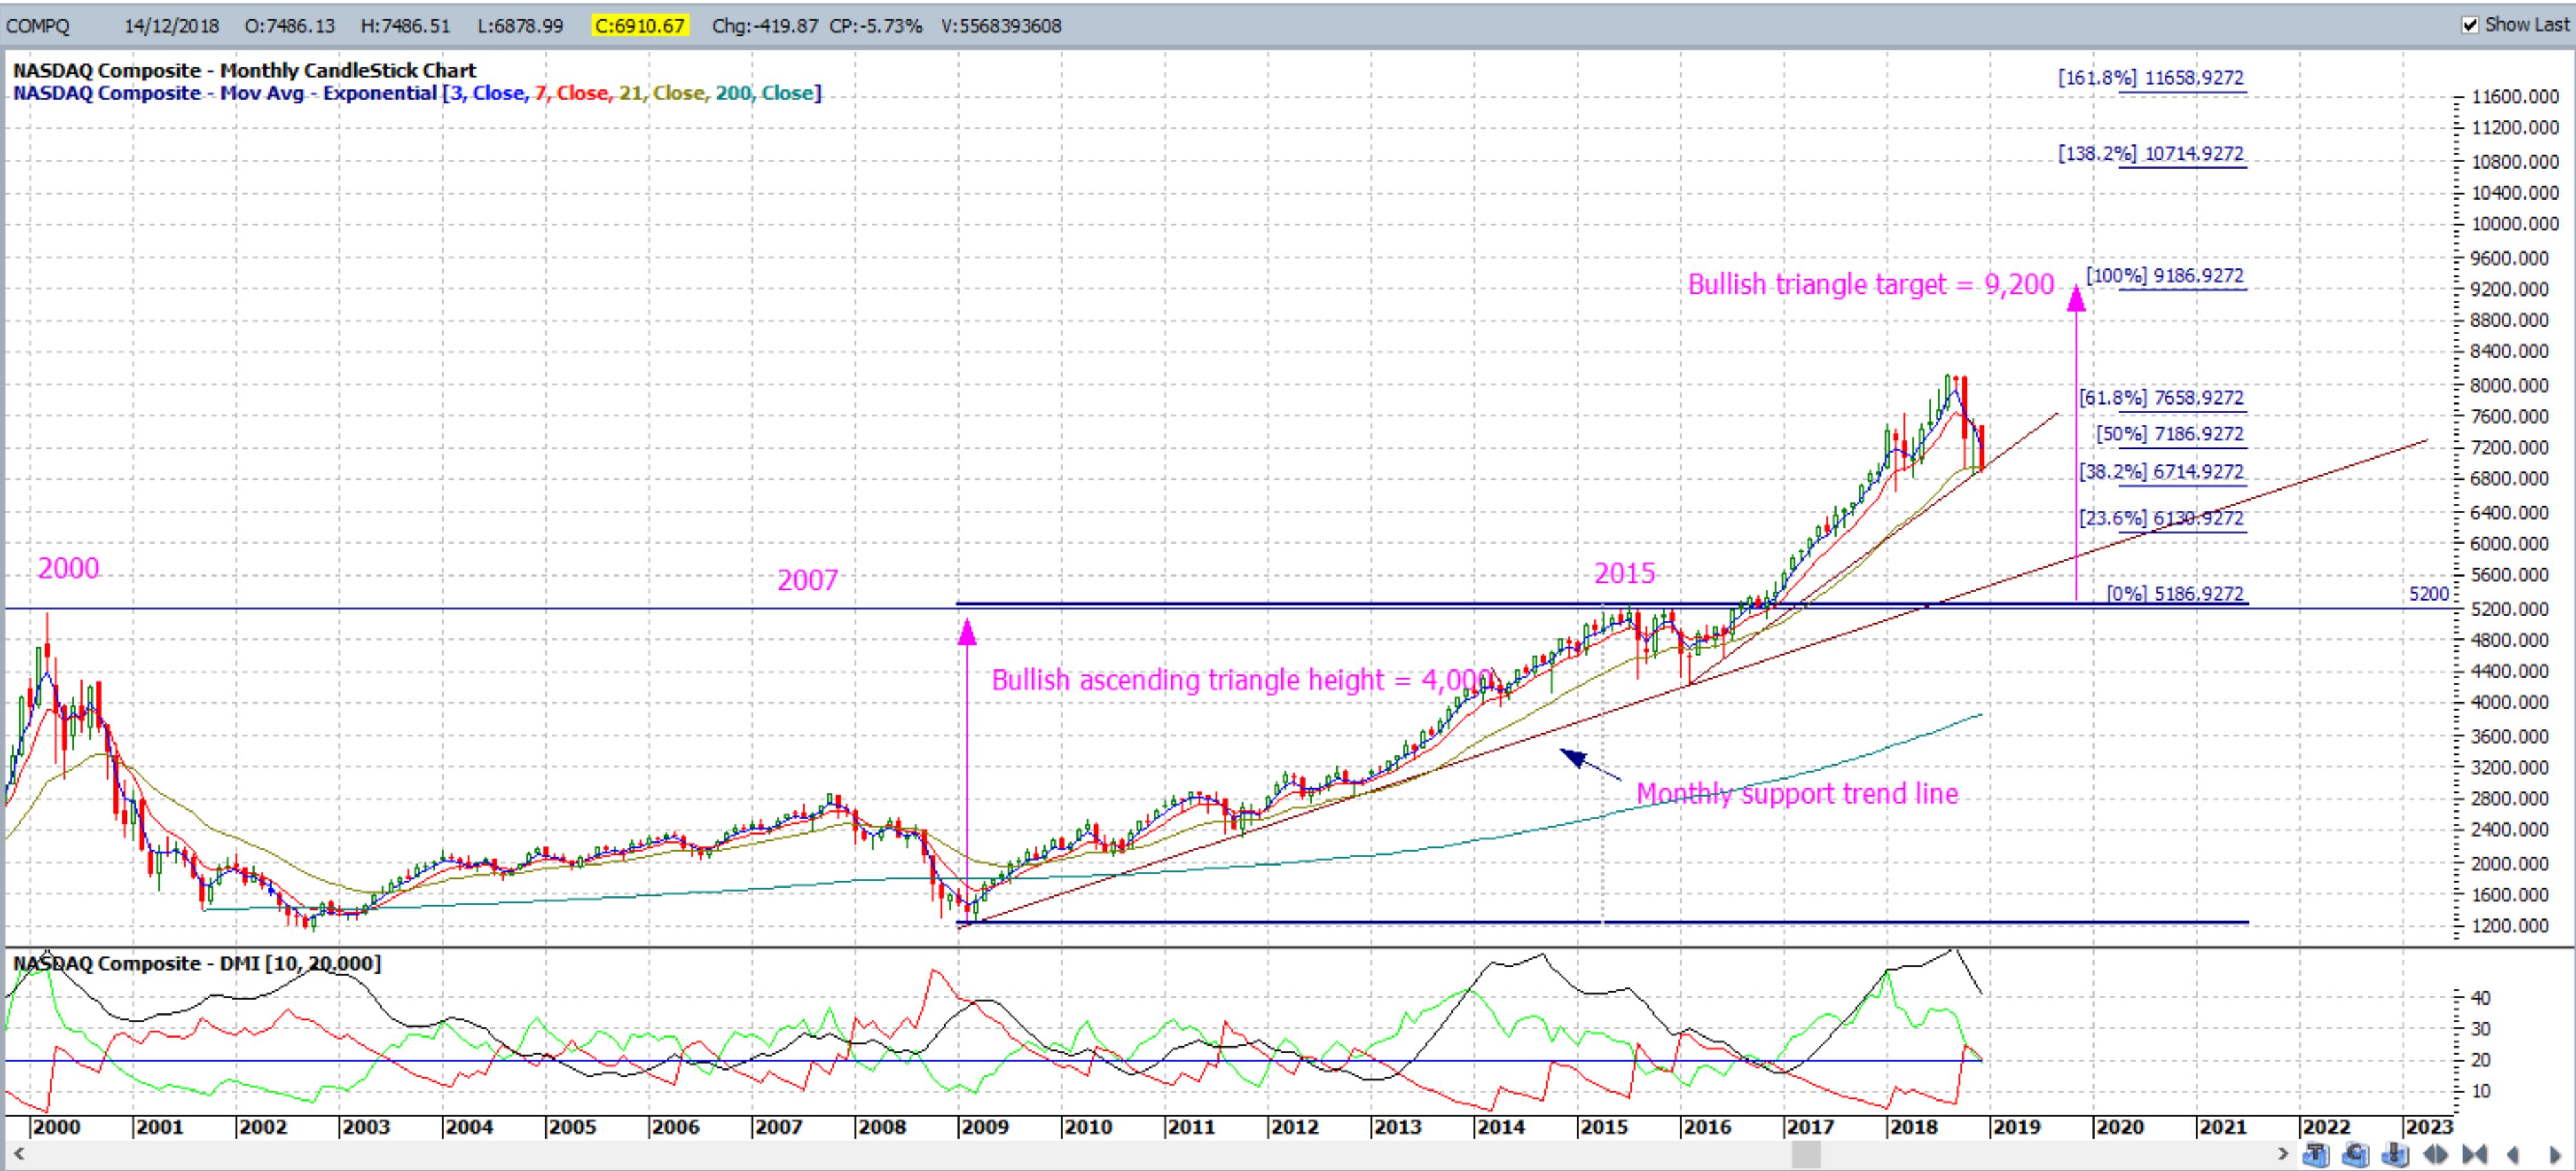The width and height of the screenshot is (2576, 1171).
Task: Click the compress horizontal spacing arrows icon
Action: (2474, 1154)
